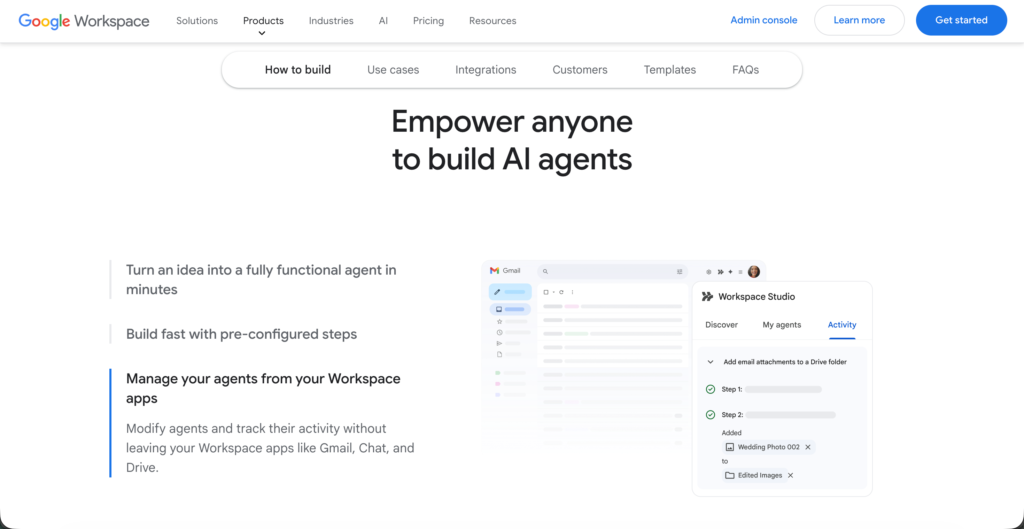Remove the Edited Images chip

[790, 475]
